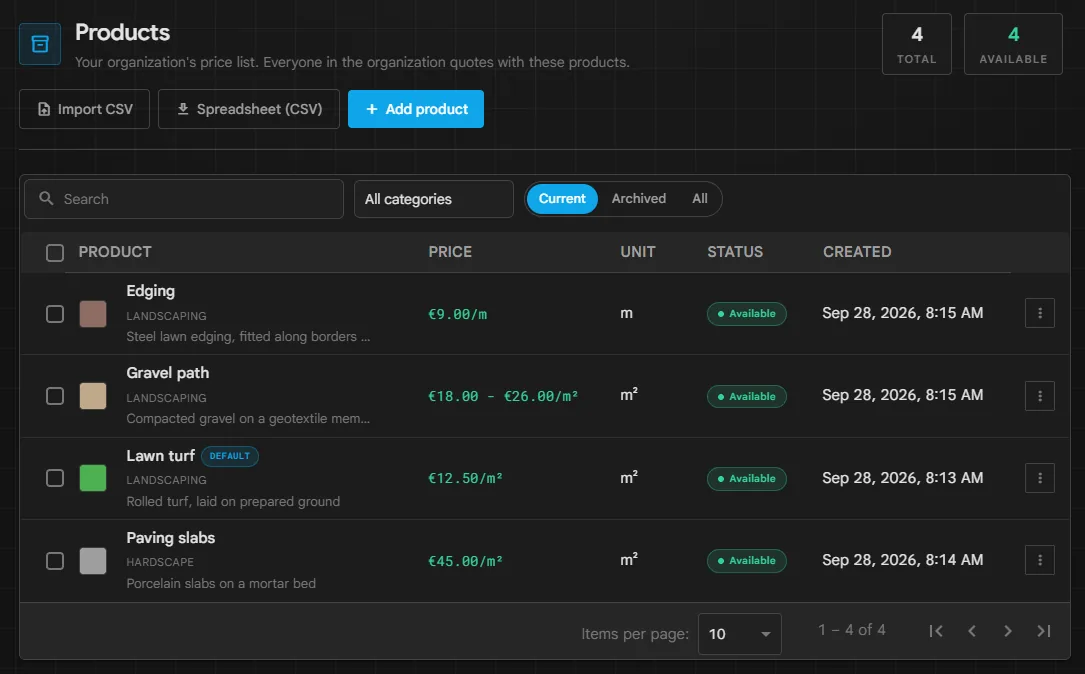Screen dimensions: 1085x674
Task: Click the AVAILABLE count card
Action: [x=1013, y=44]
